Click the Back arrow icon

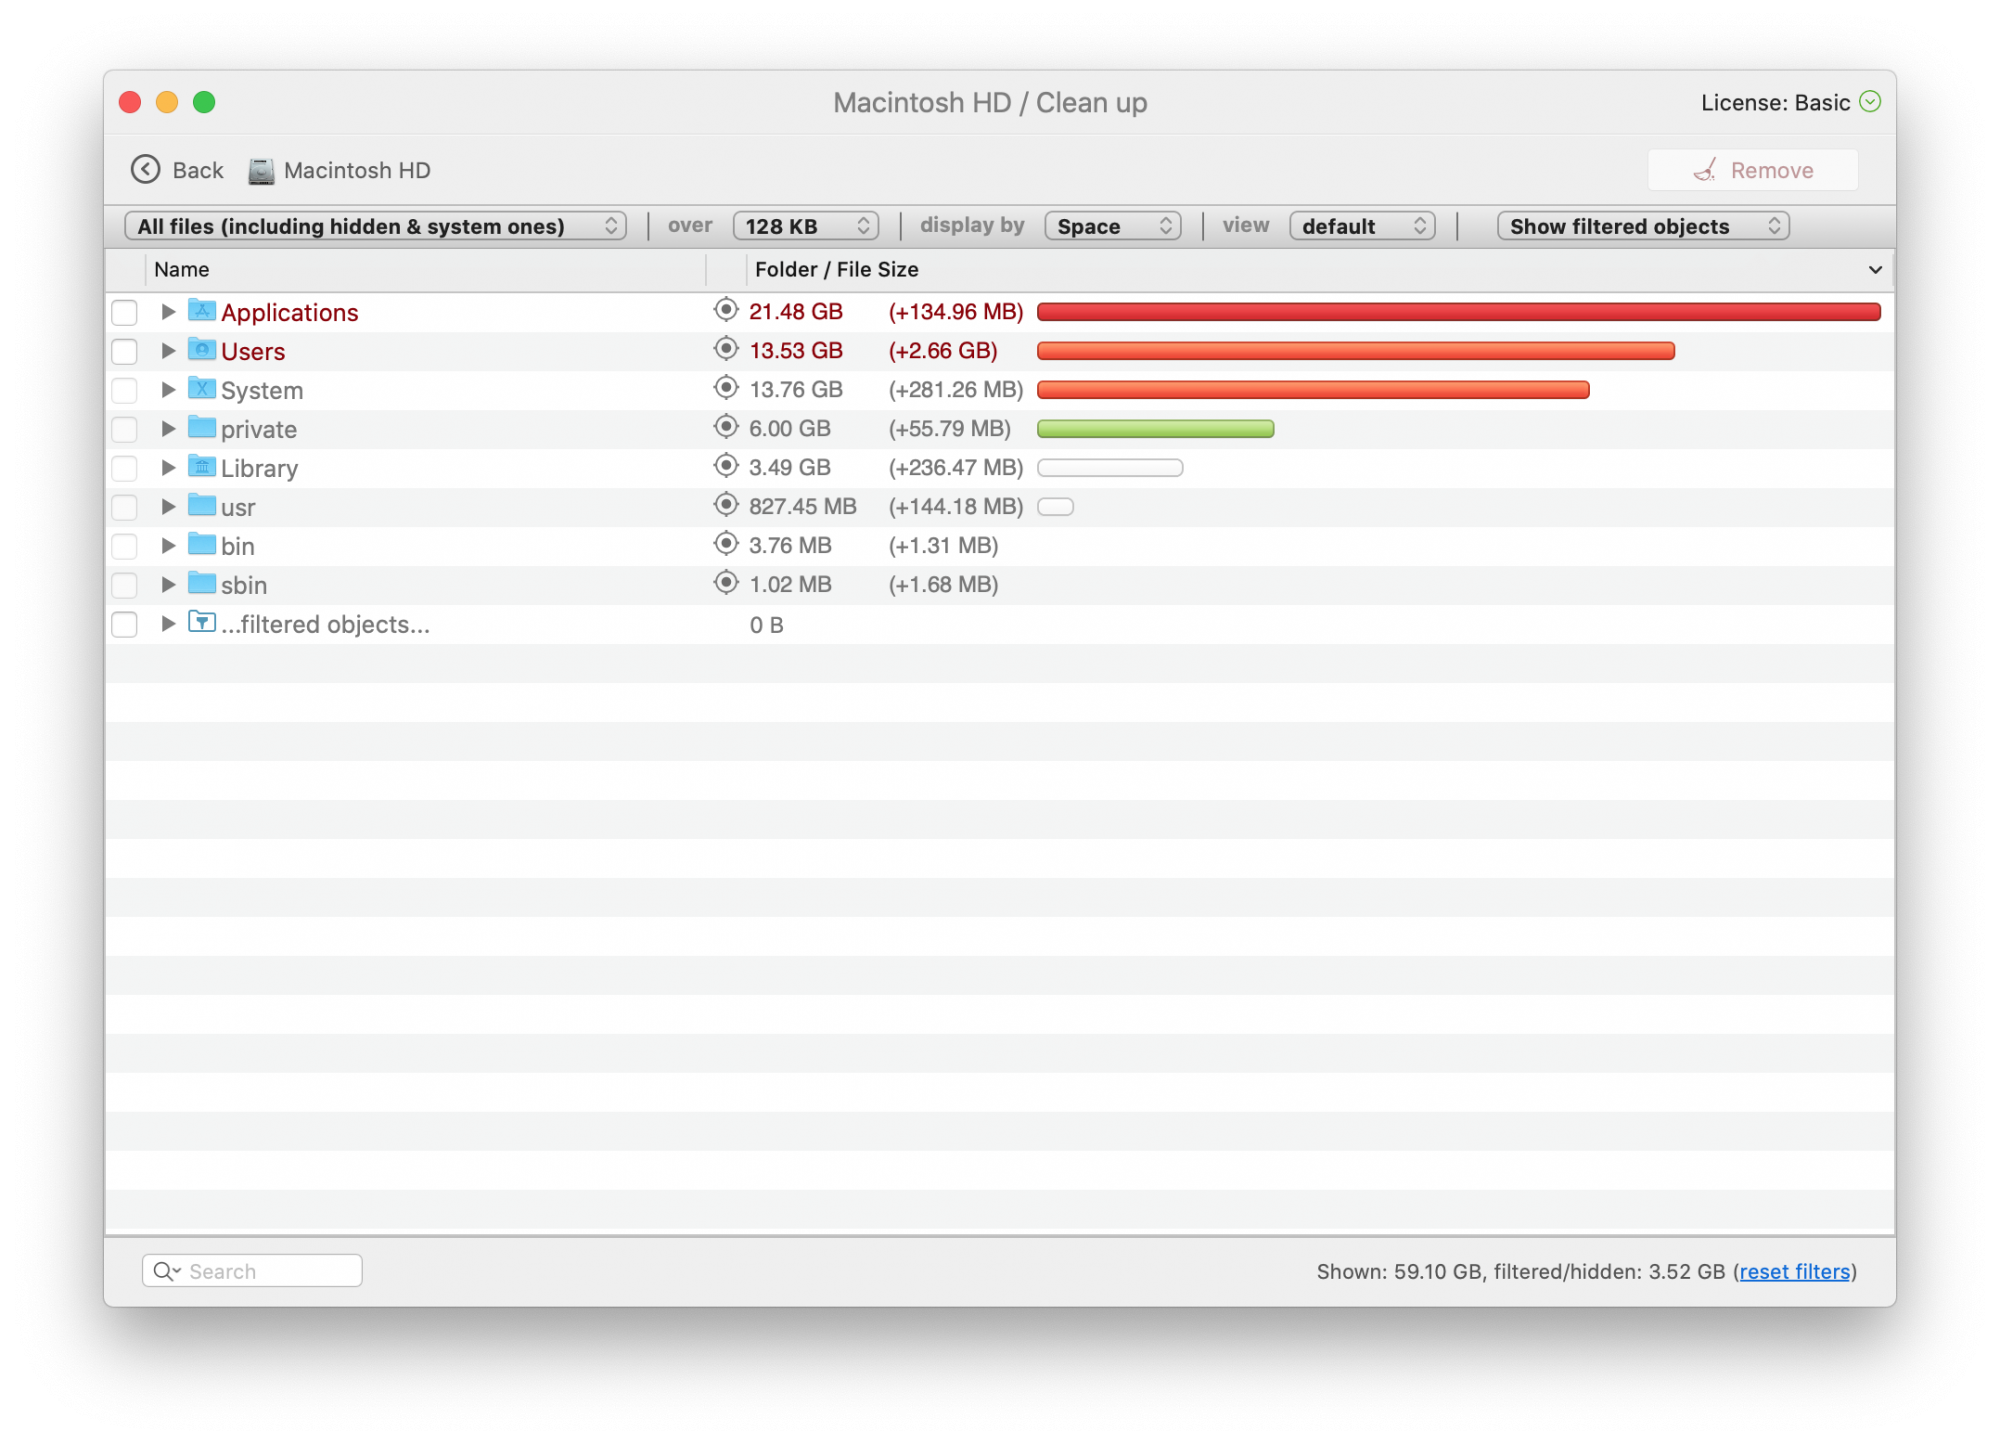point(145,170)
